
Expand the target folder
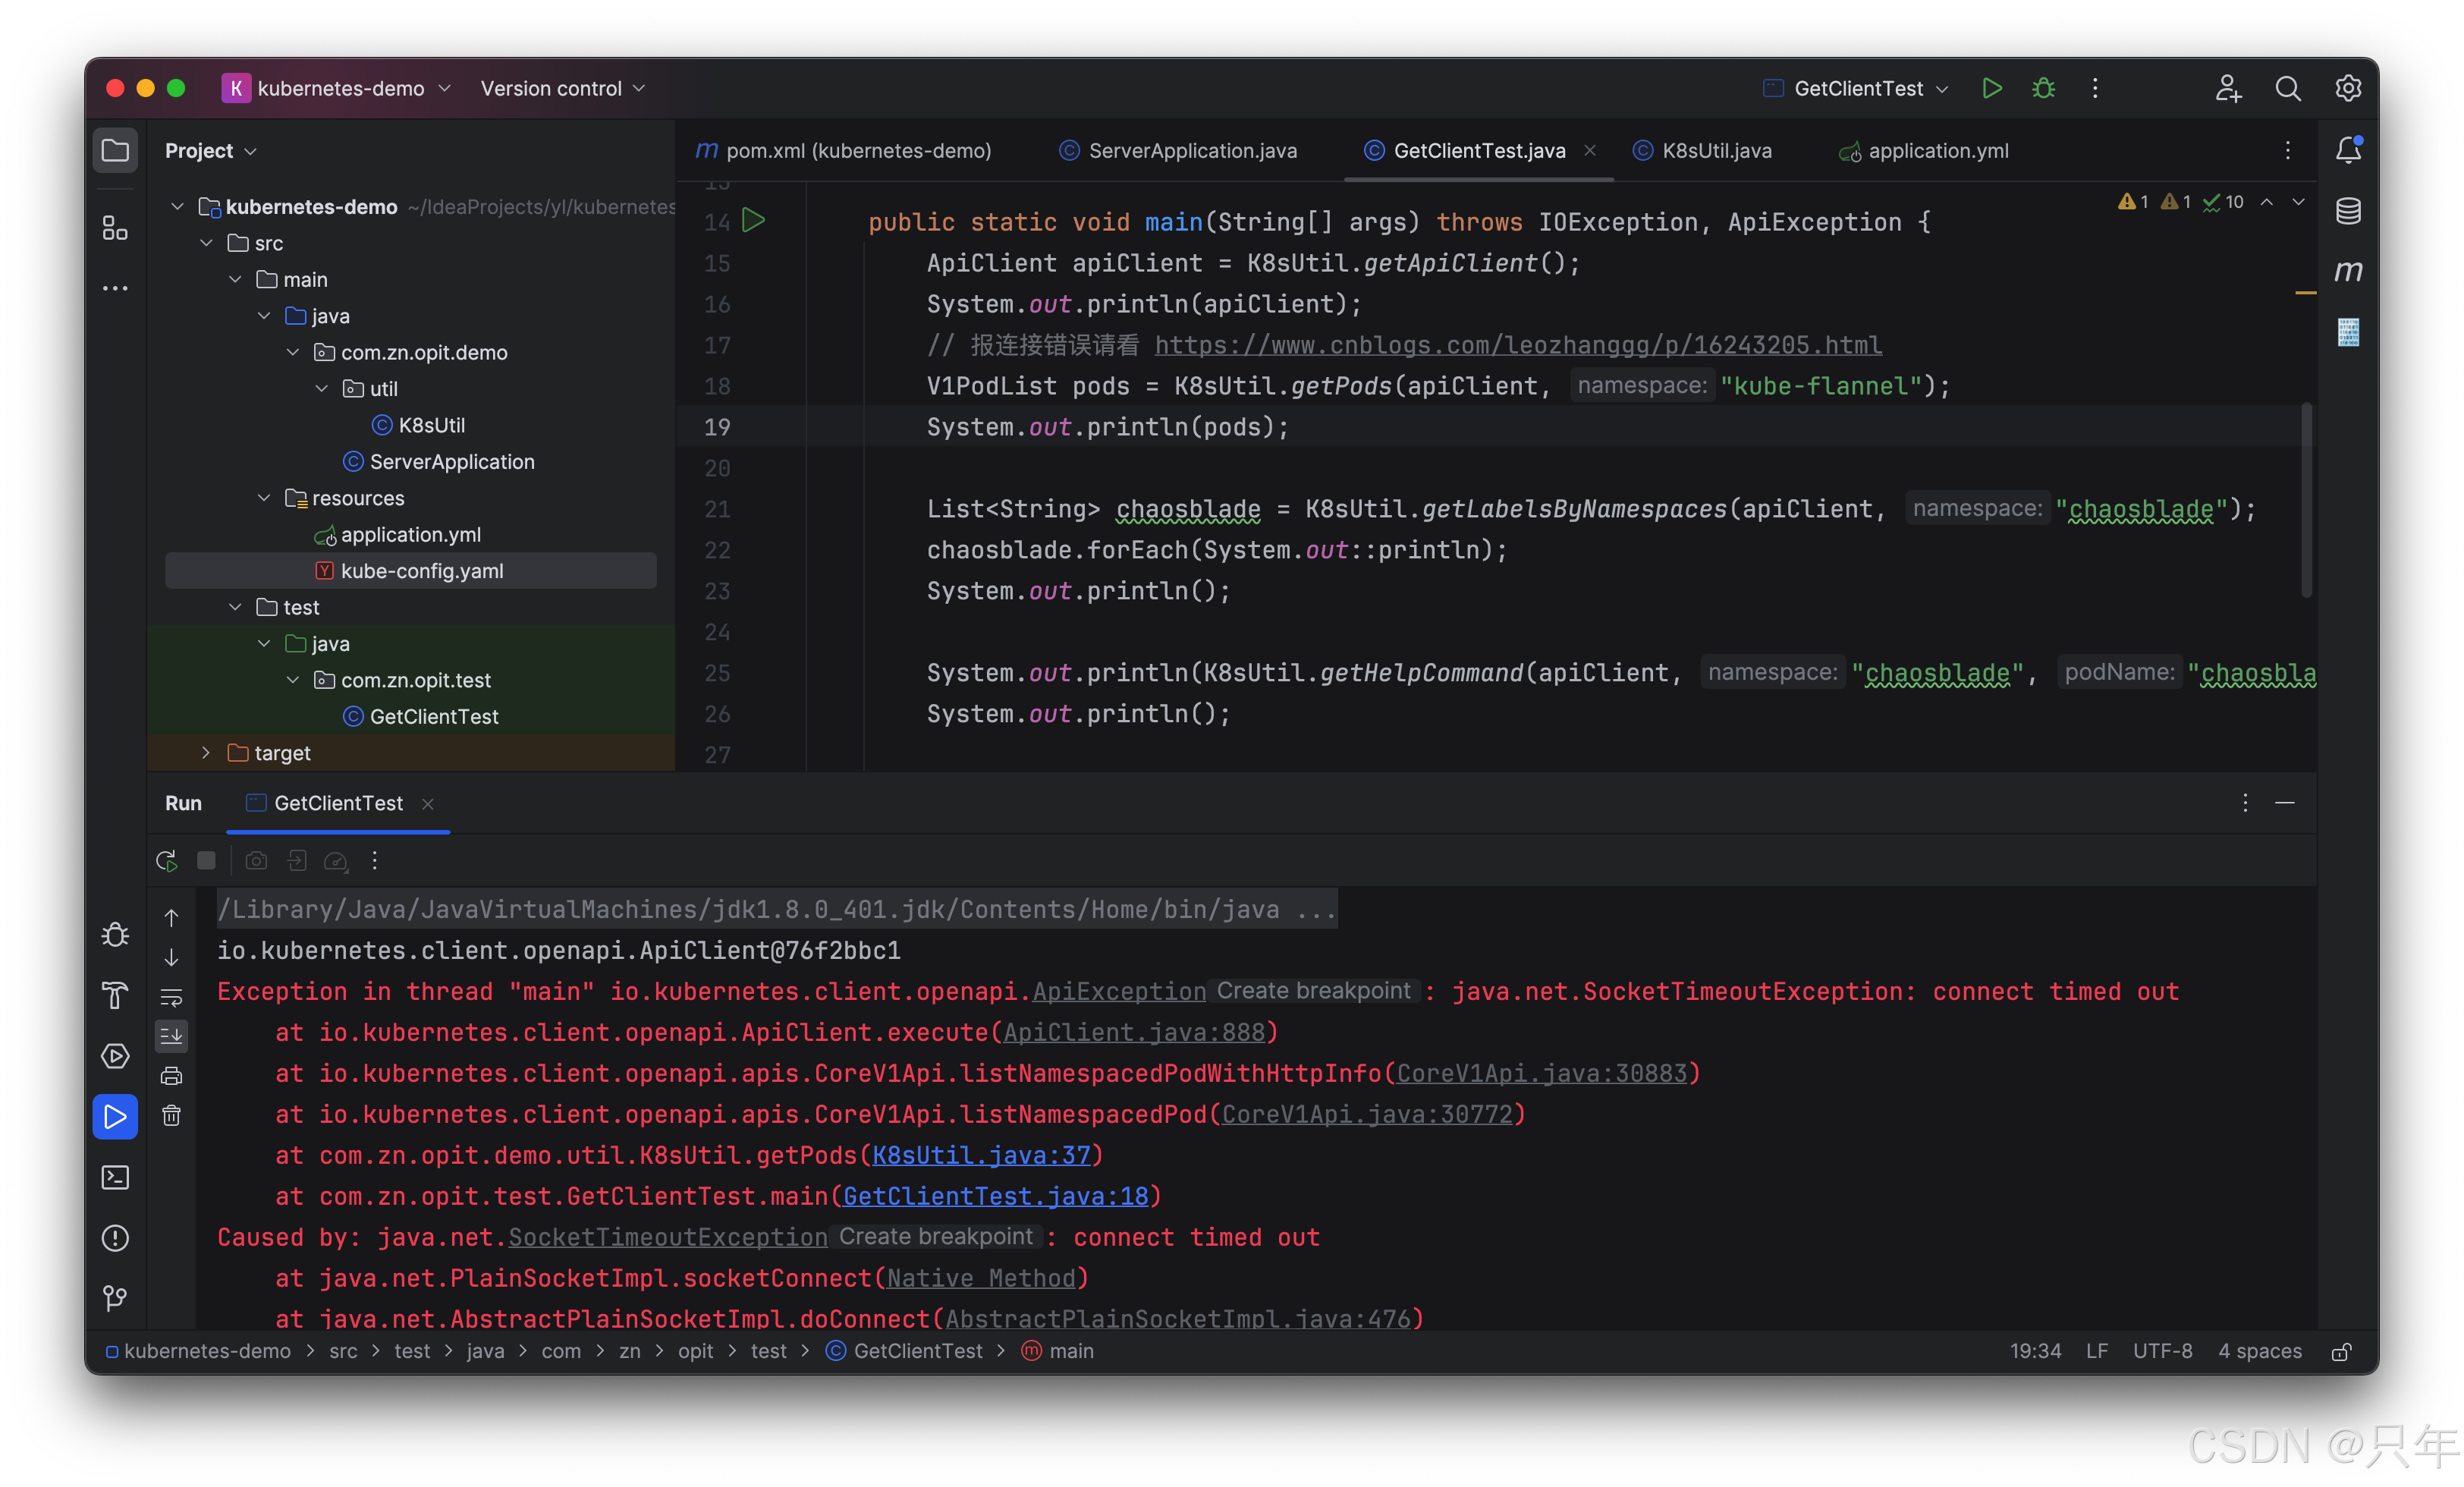coord(206,753)
